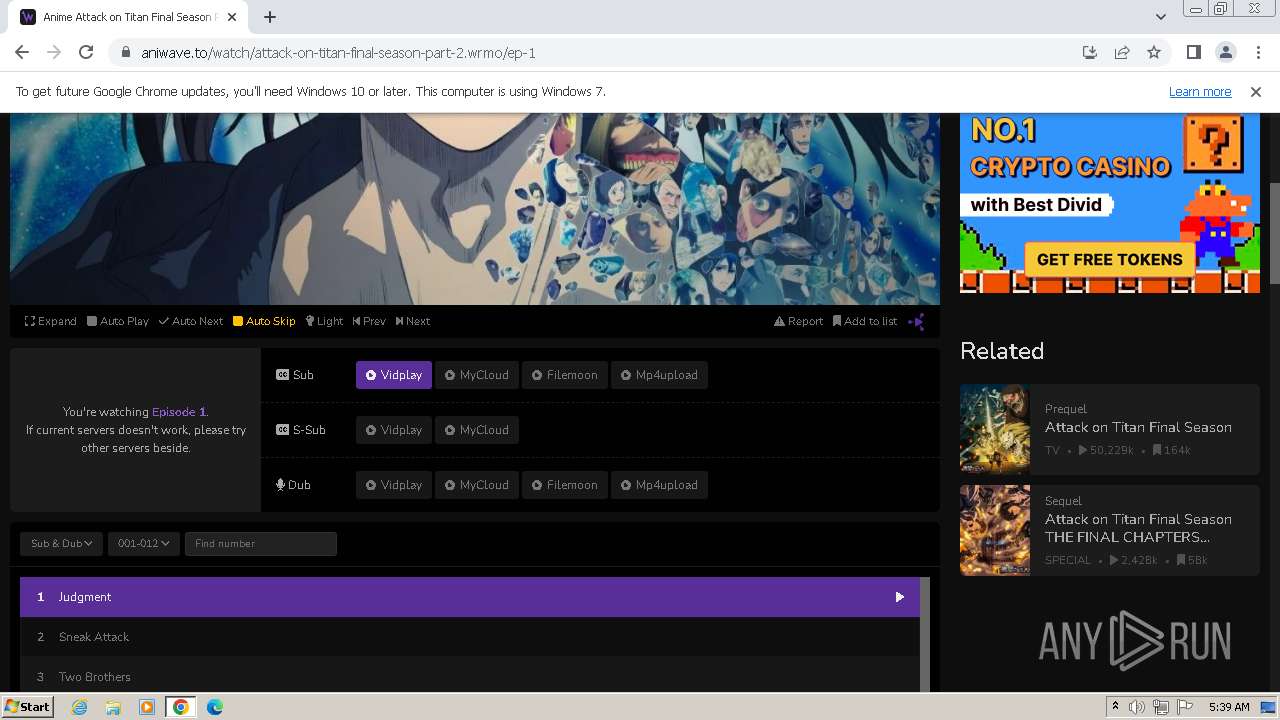Select episode 1 Judgment
Viewport: 1280px width, 720px height.
point(470,597)
